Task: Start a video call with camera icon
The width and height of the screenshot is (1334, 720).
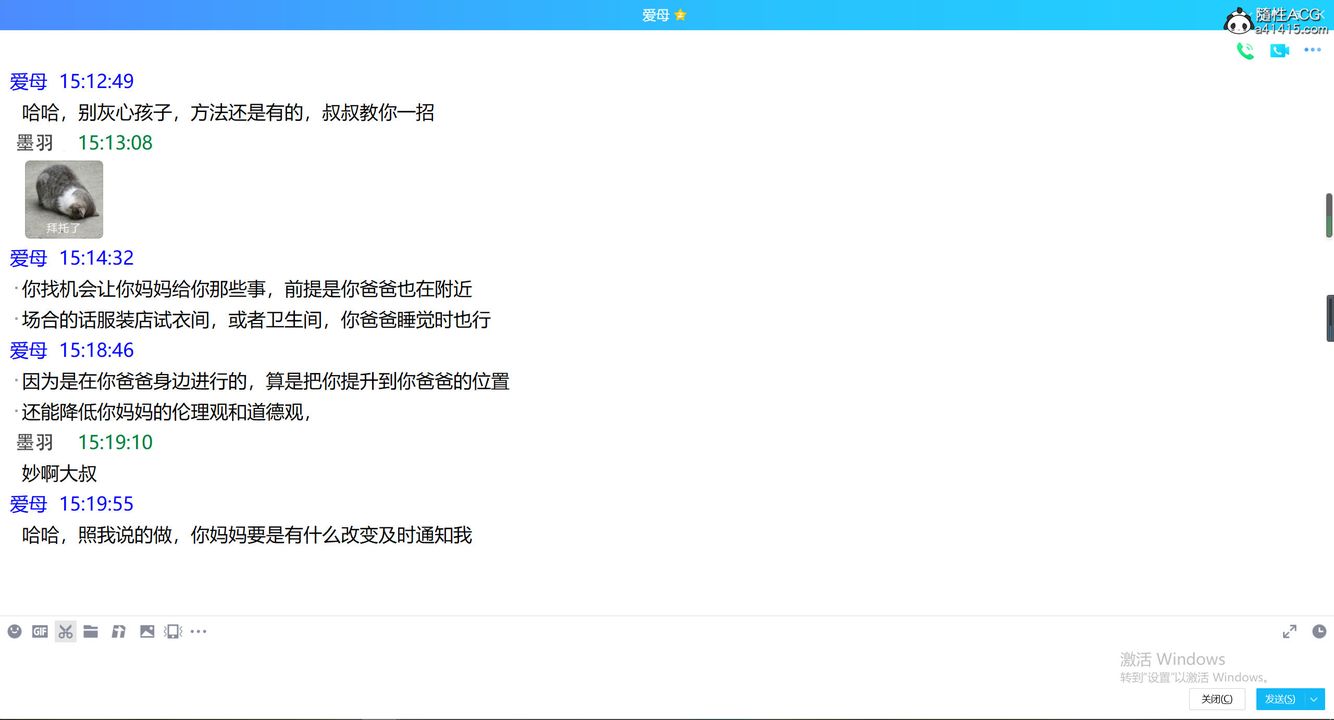Action: [1279, 51]
